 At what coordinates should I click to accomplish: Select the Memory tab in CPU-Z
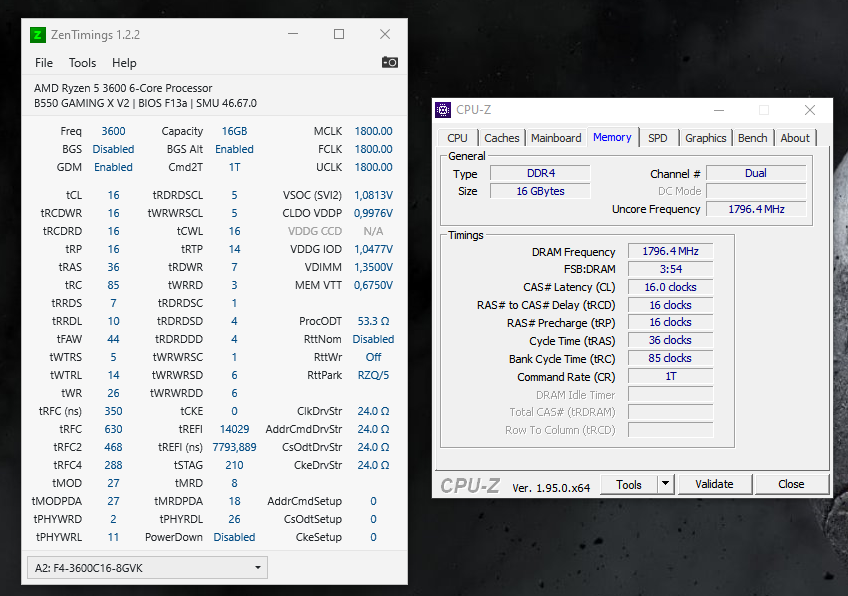click(x=612, y=137)
